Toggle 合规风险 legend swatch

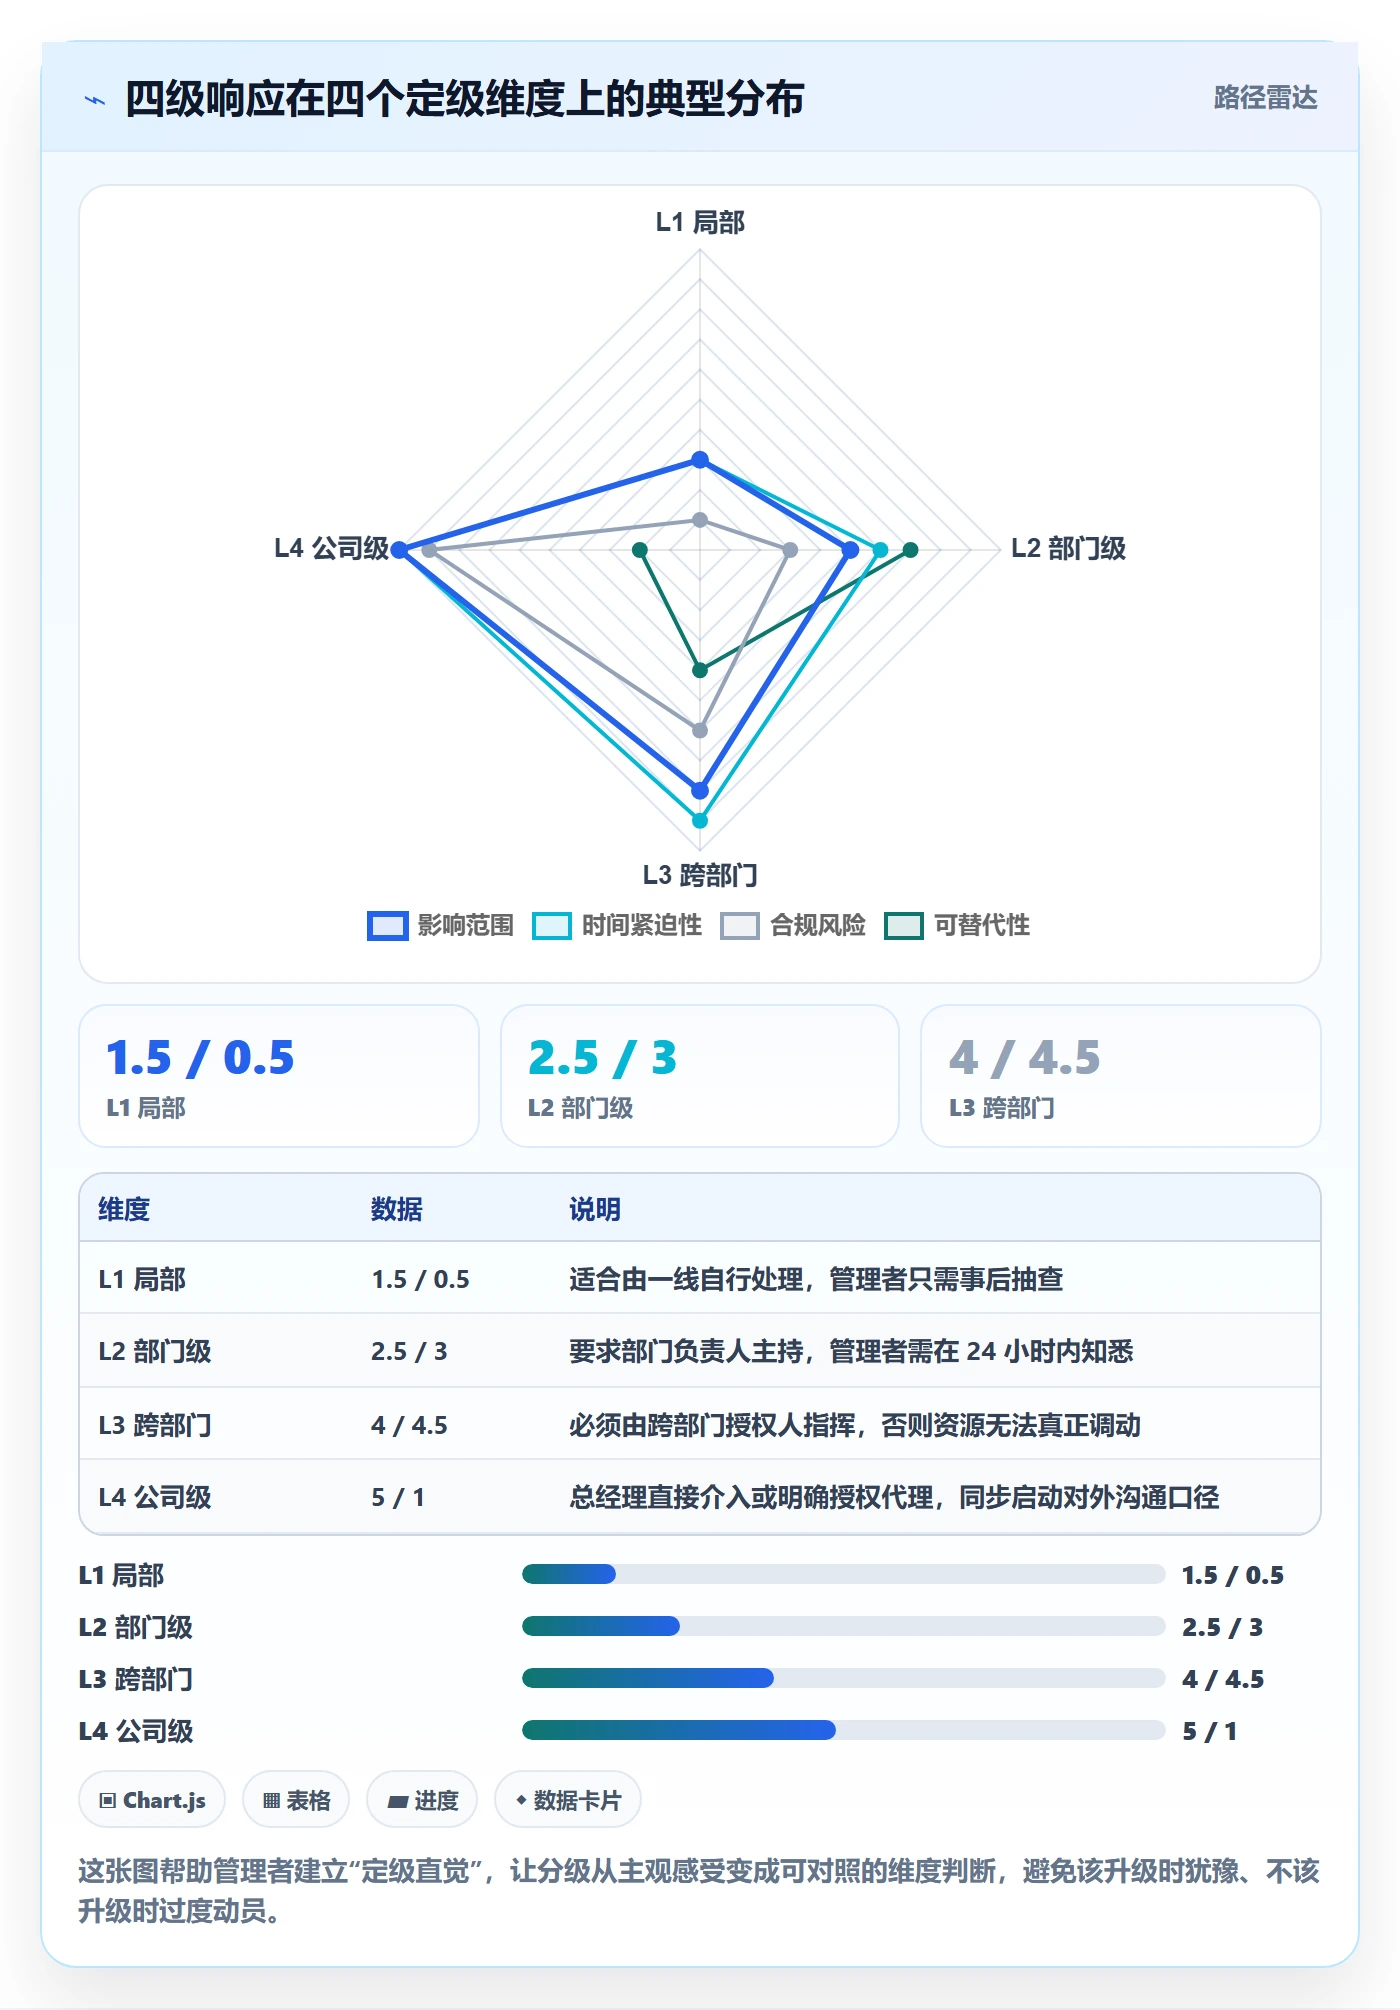[x=740, y=926]
